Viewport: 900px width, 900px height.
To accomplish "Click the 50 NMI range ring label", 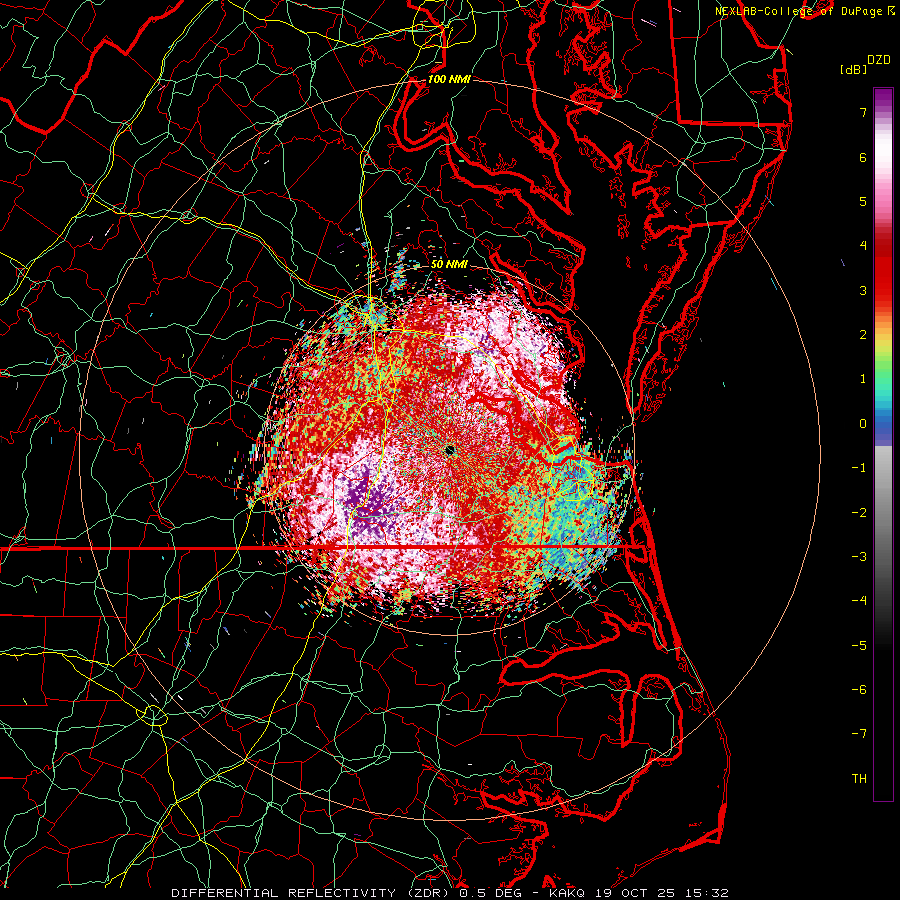I will (x=449, y=264).
